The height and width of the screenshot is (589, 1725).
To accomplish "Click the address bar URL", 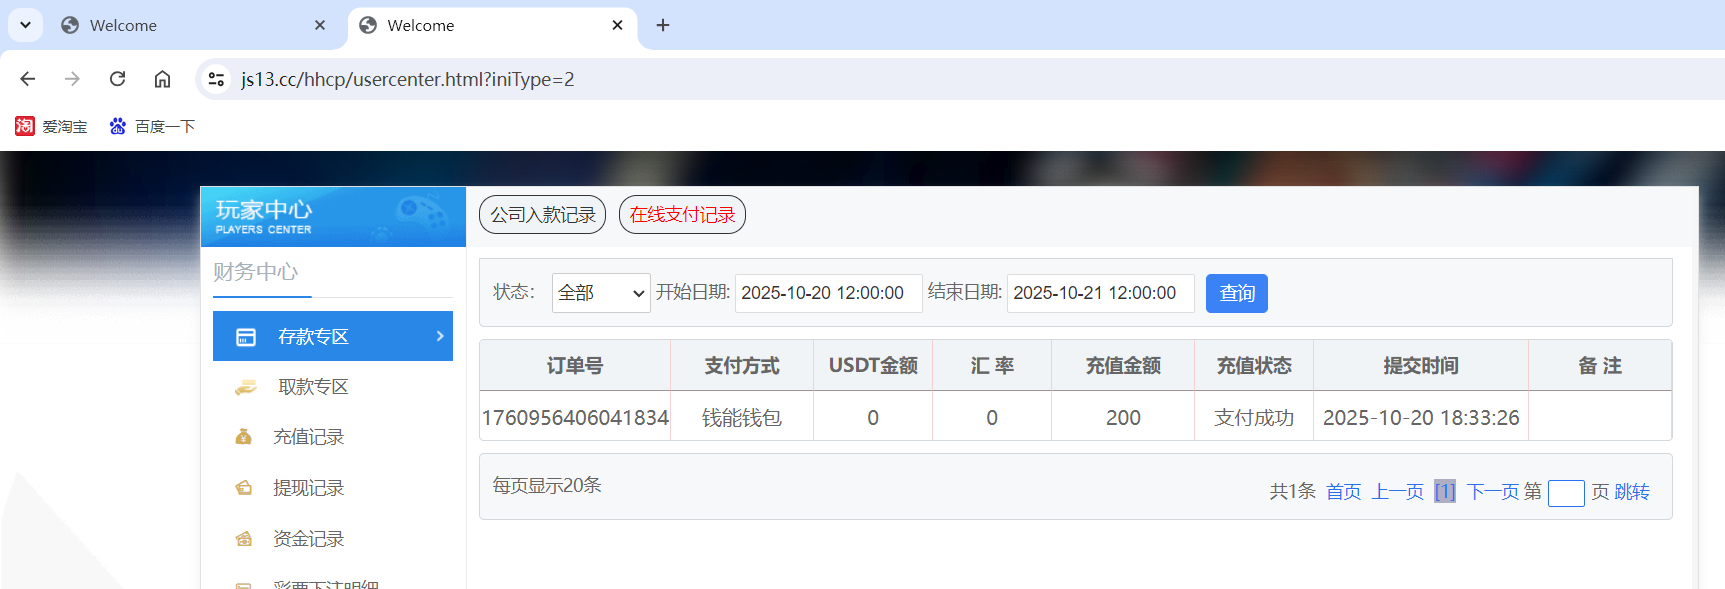I will click(408, 79).
